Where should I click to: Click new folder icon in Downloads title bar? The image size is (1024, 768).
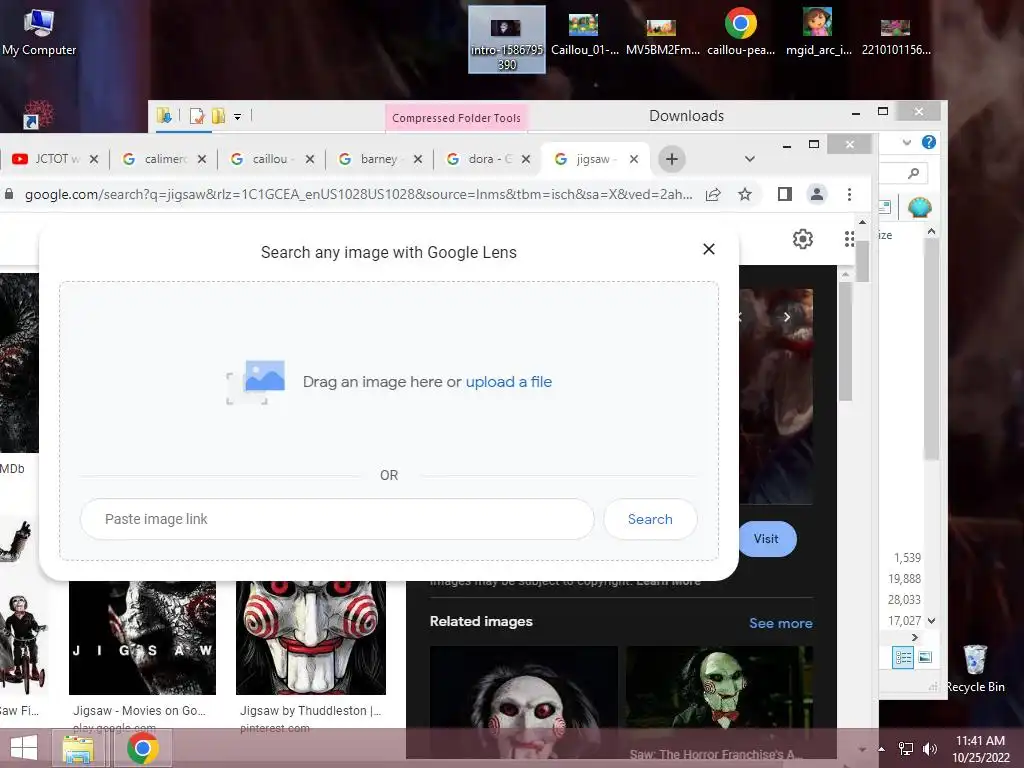click(x=218, y=116)
